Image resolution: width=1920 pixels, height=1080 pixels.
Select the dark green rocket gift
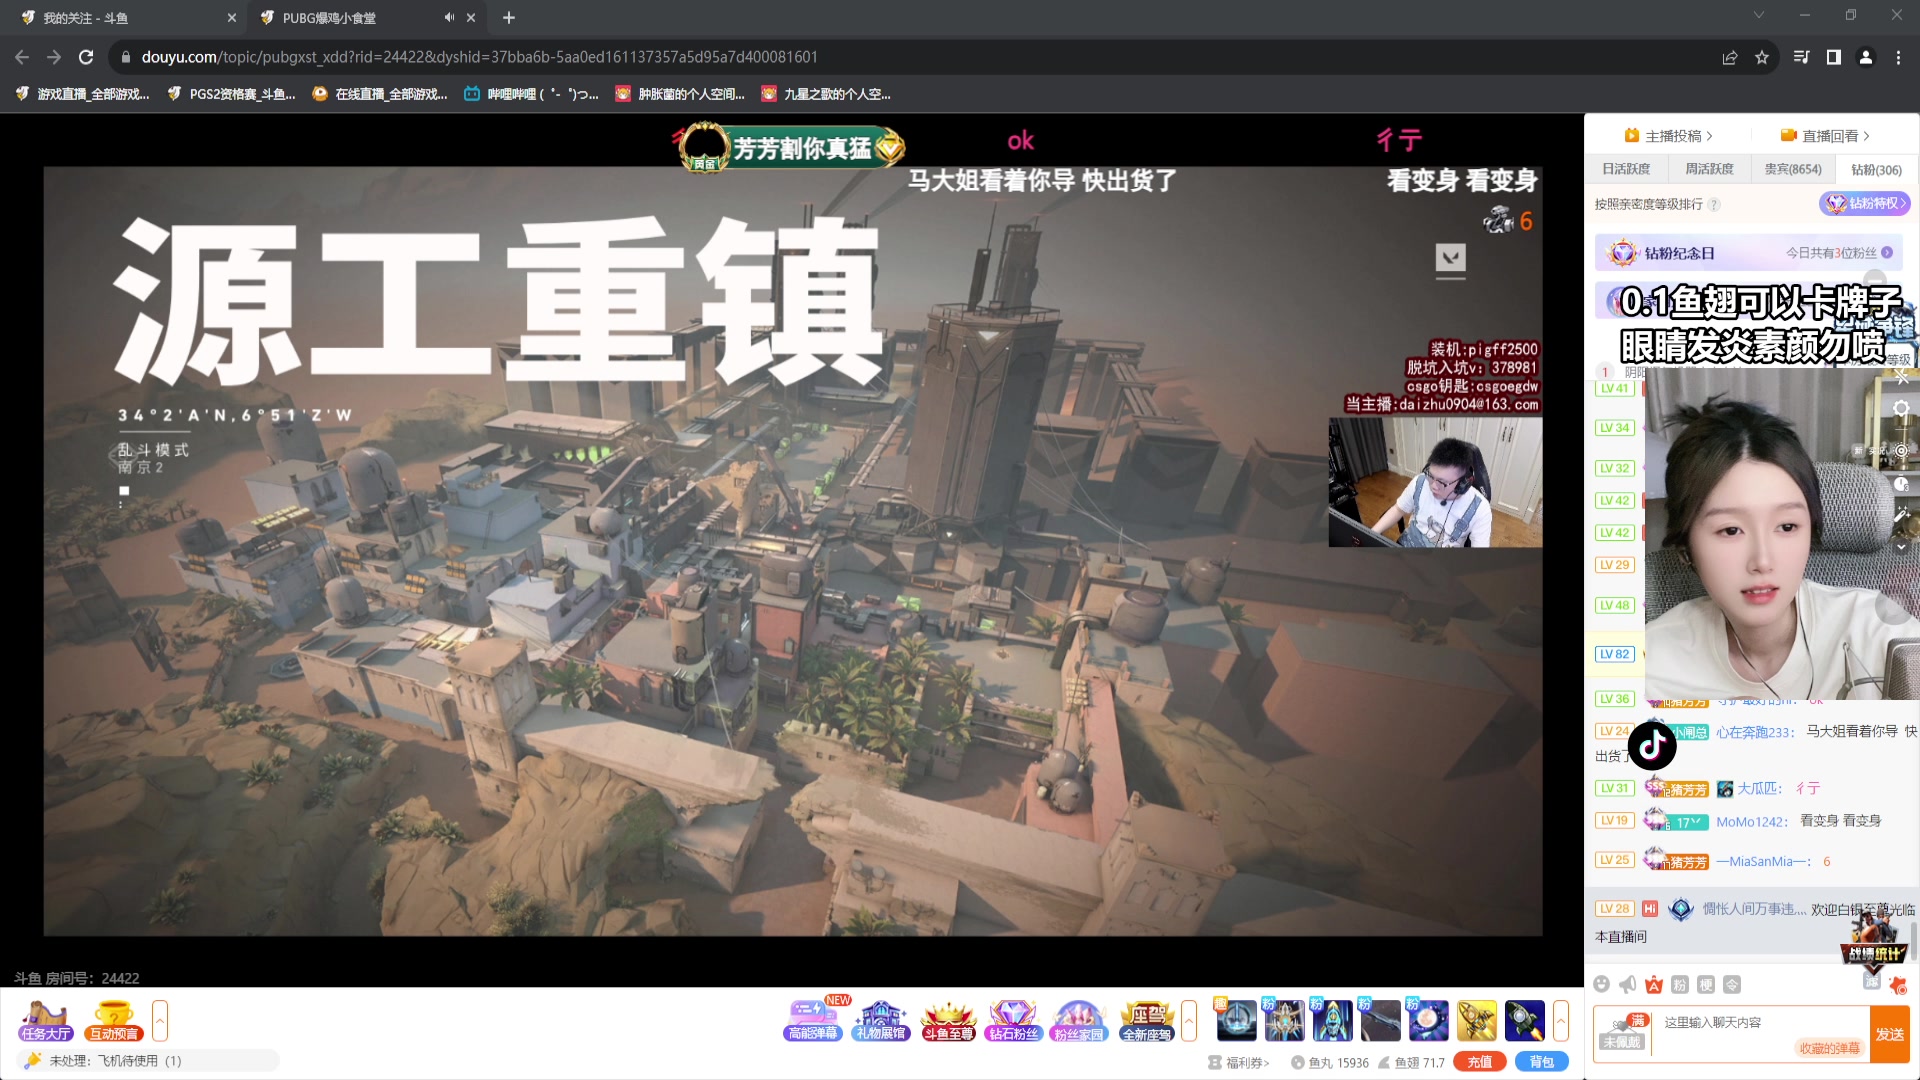[x=1524, y=1020]
